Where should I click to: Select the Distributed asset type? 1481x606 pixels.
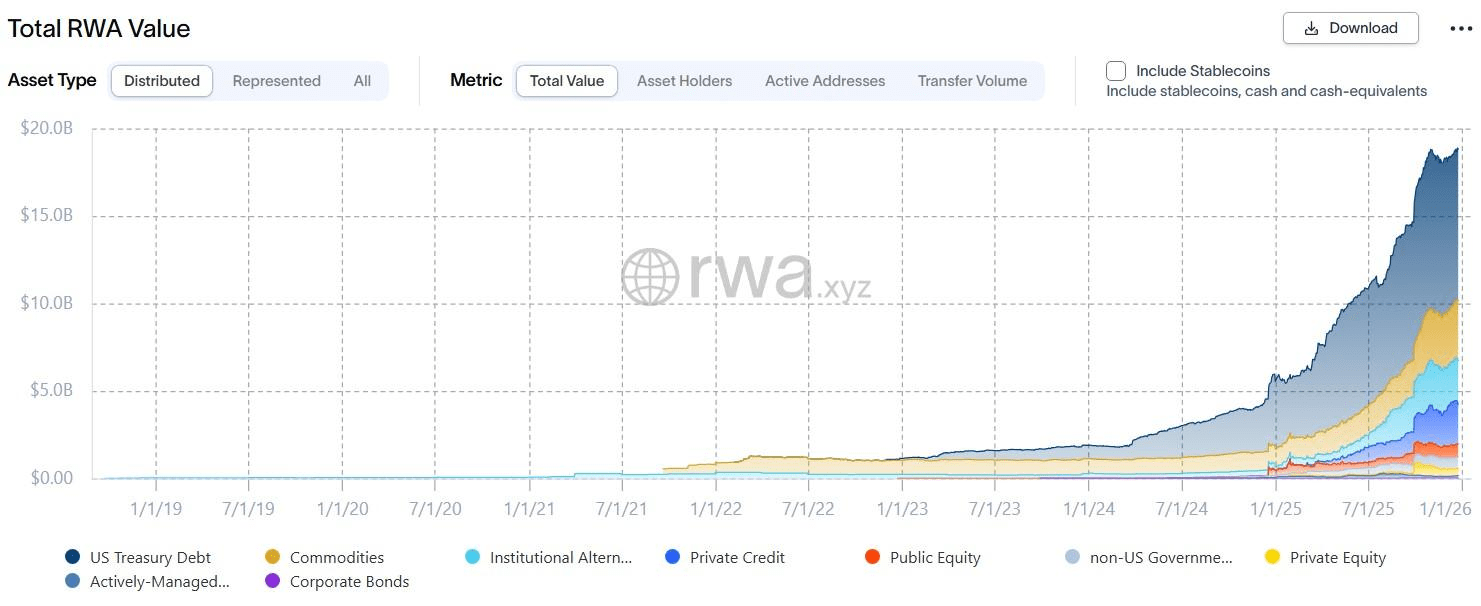click(162, 81)
